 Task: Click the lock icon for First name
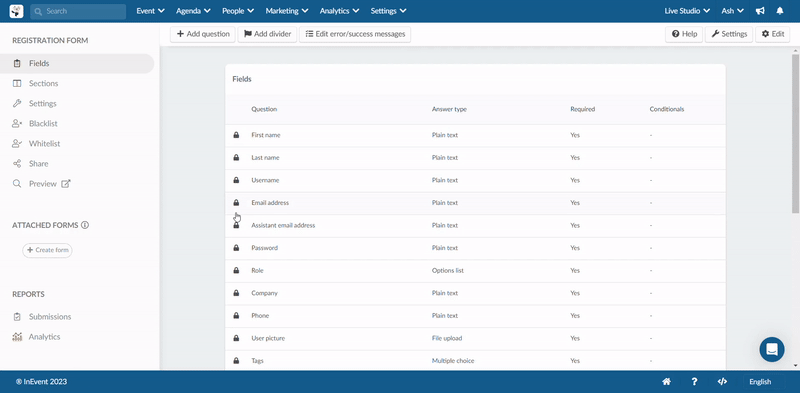point(236,135)
